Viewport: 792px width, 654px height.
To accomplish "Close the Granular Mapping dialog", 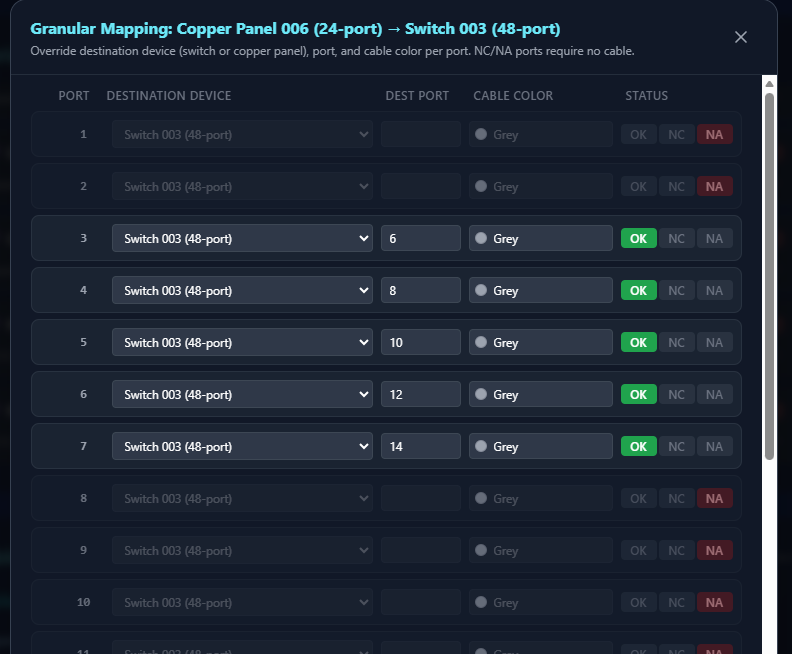I will [740, 37].
